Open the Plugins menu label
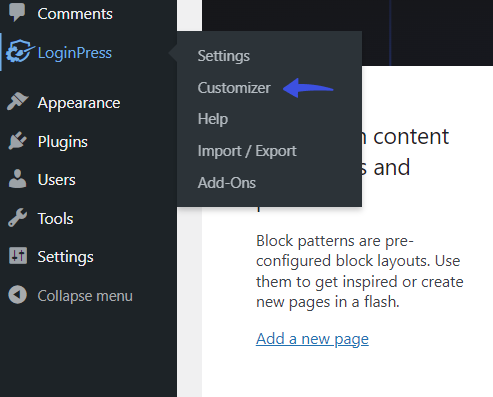The width and height of the screenshot is (493, 397). (x=63, y=142)
